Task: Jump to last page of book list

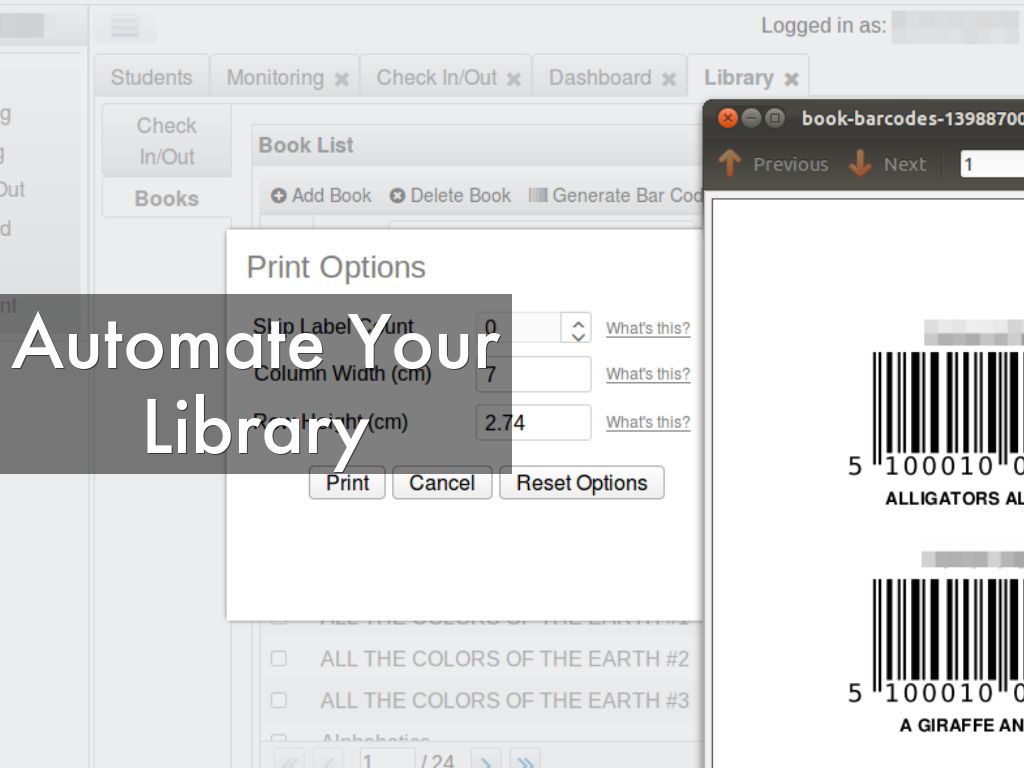Action: point(525,761)
